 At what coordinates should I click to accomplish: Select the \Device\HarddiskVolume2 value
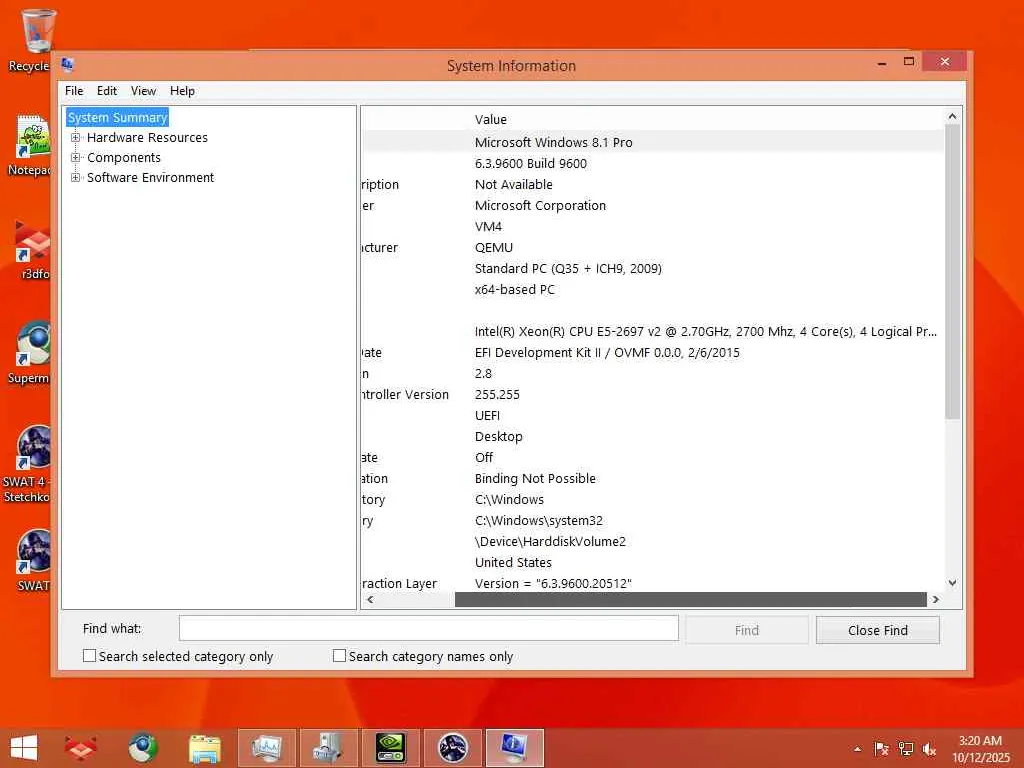pos(550,541)
